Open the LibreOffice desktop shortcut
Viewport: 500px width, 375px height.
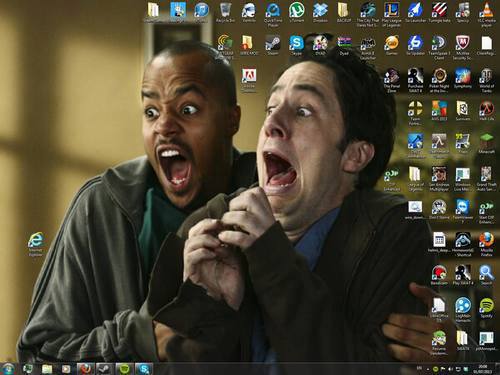pos(439,310)
